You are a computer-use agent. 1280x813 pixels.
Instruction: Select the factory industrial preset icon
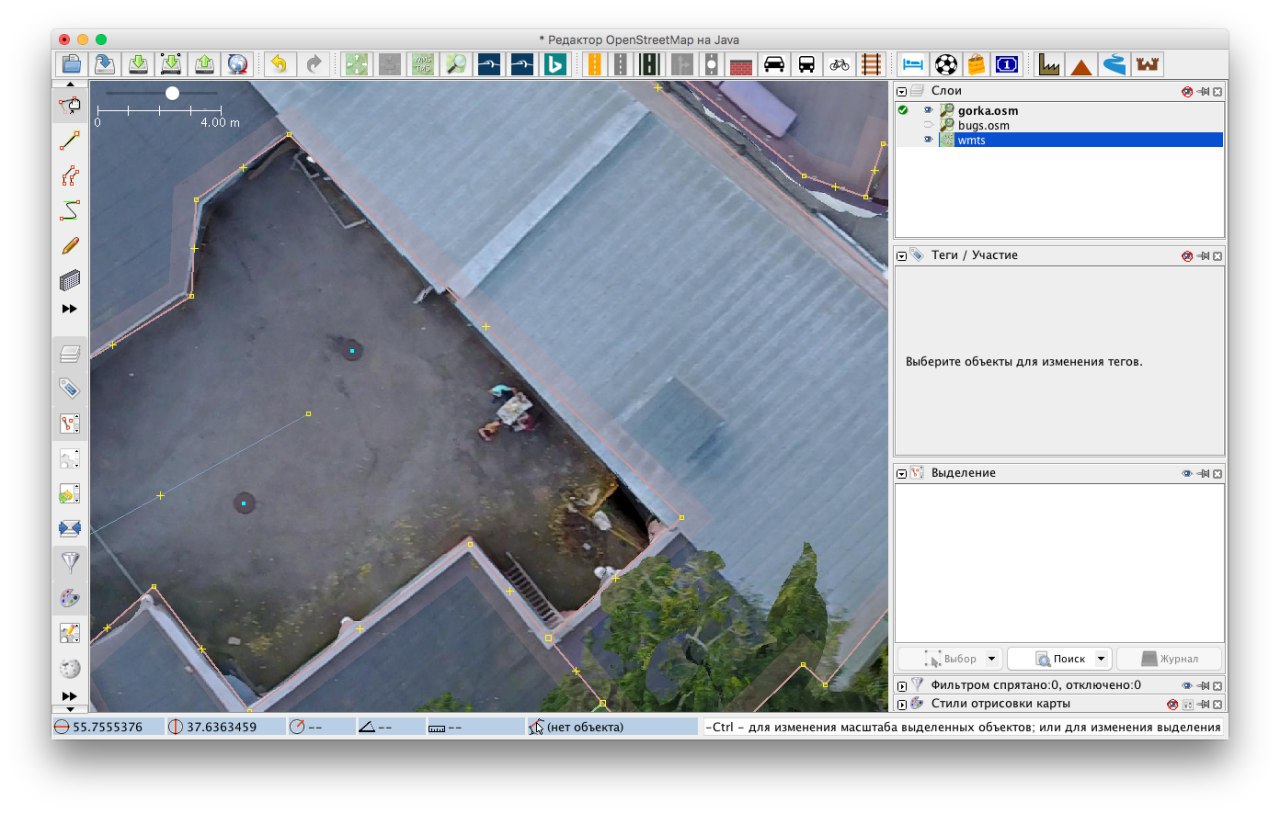tap(1049, 64)
